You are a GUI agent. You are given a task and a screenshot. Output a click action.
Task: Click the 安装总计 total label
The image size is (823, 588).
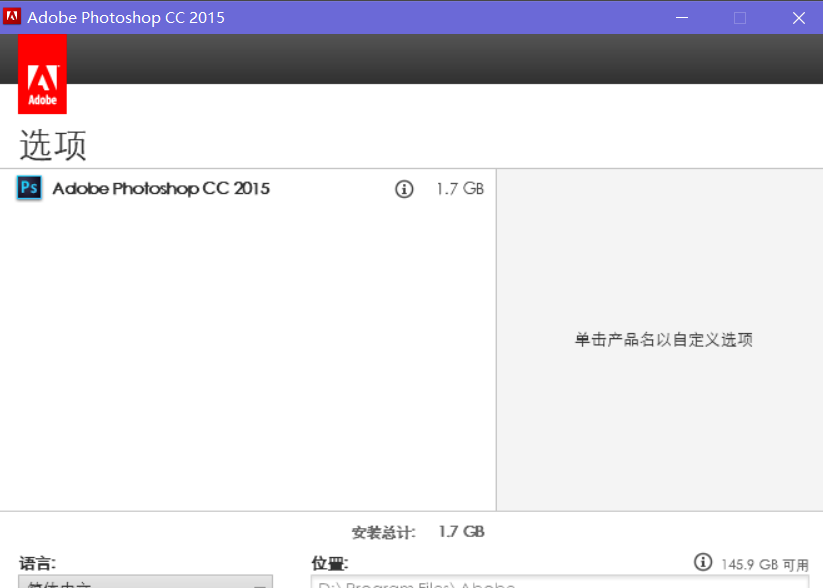coord(384,532)
